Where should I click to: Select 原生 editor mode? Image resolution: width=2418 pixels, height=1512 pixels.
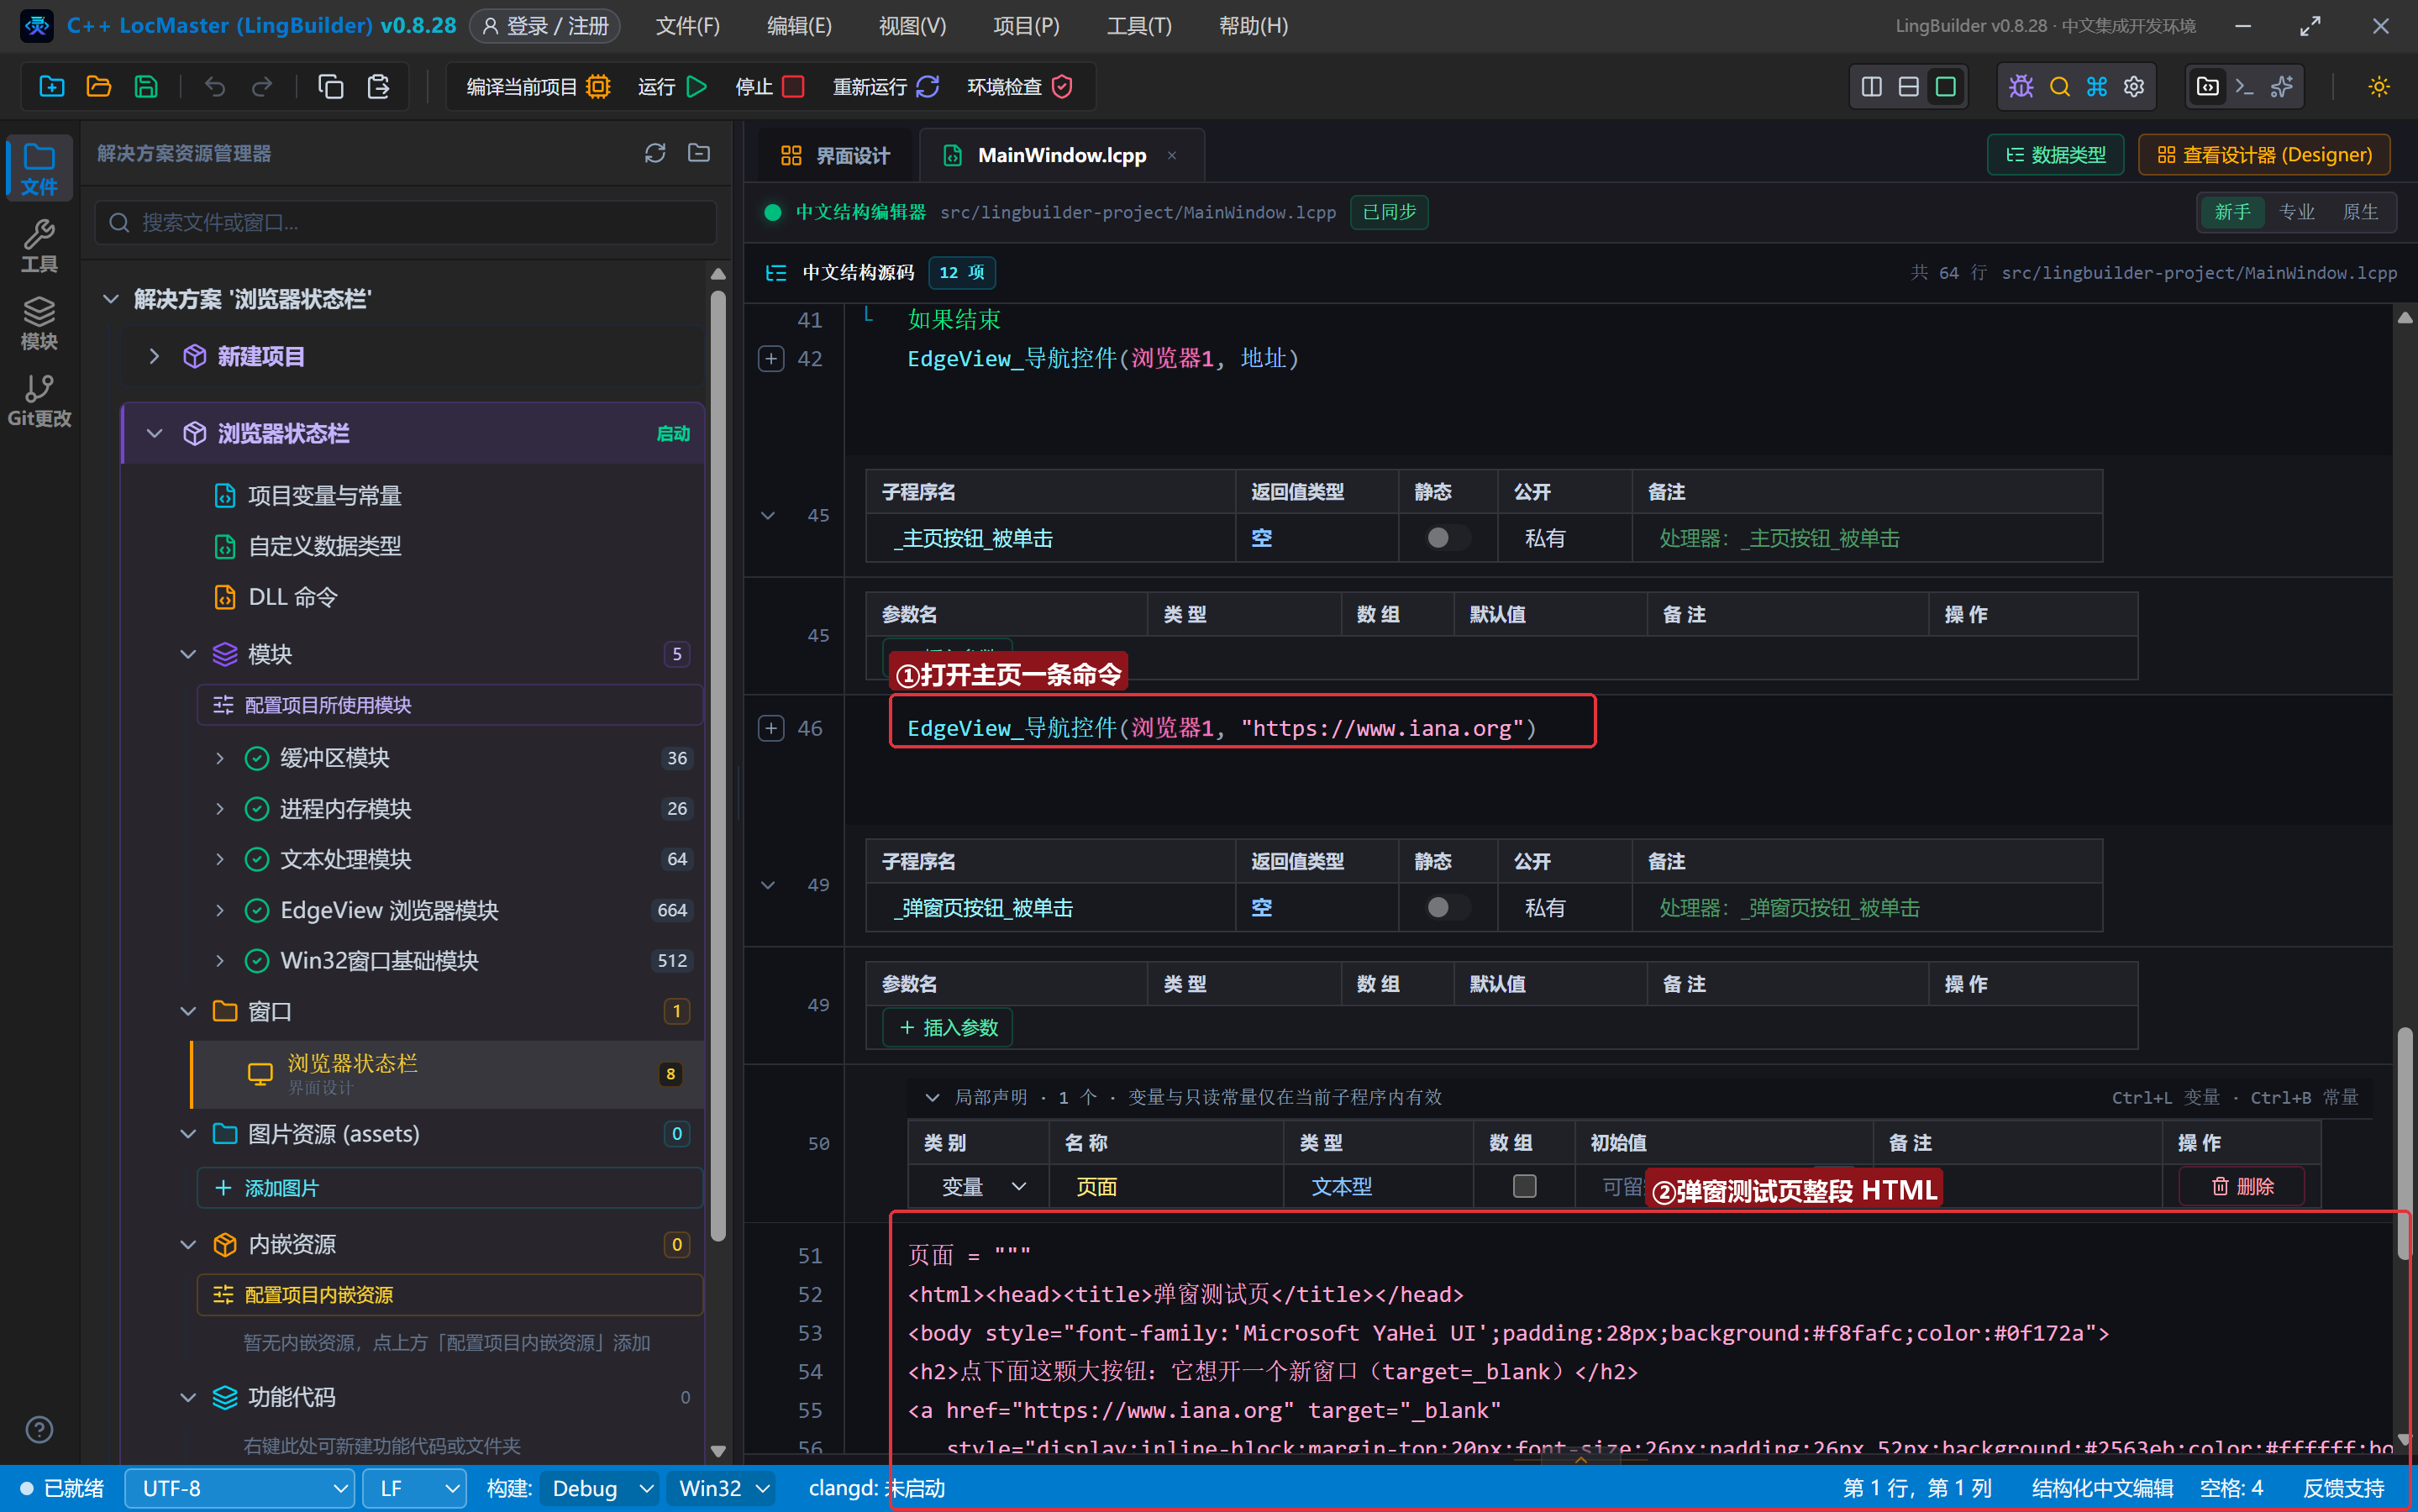point(2360,212)
